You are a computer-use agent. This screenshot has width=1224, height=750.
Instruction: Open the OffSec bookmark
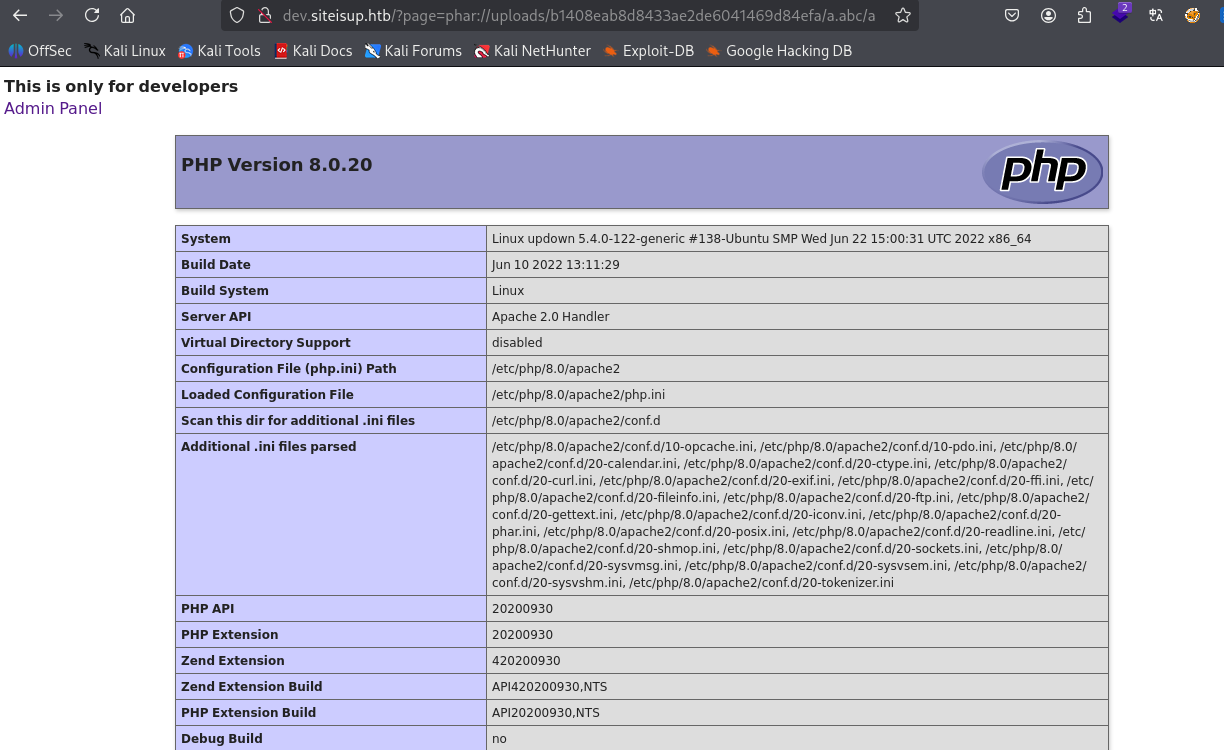pyautogui.click(x=40, y=51)
